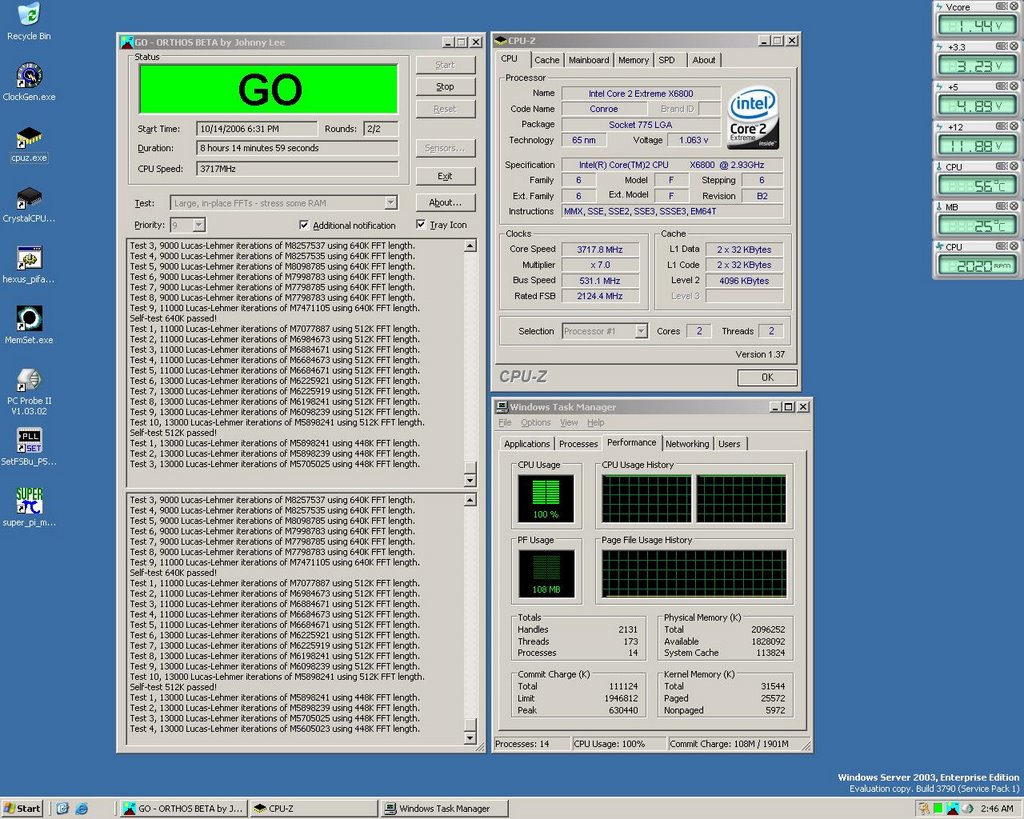
Task: Open the View menu in Task Manager
Action: click(x=569, y=423)
